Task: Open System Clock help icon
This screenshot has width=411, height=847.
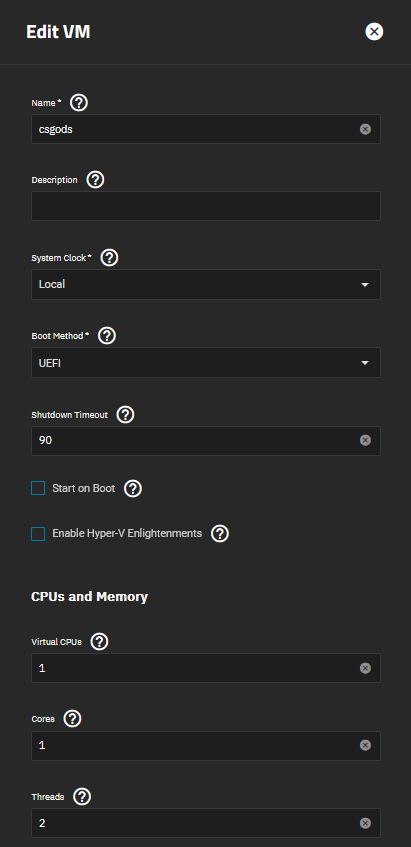Action: [x=110, y=258]
